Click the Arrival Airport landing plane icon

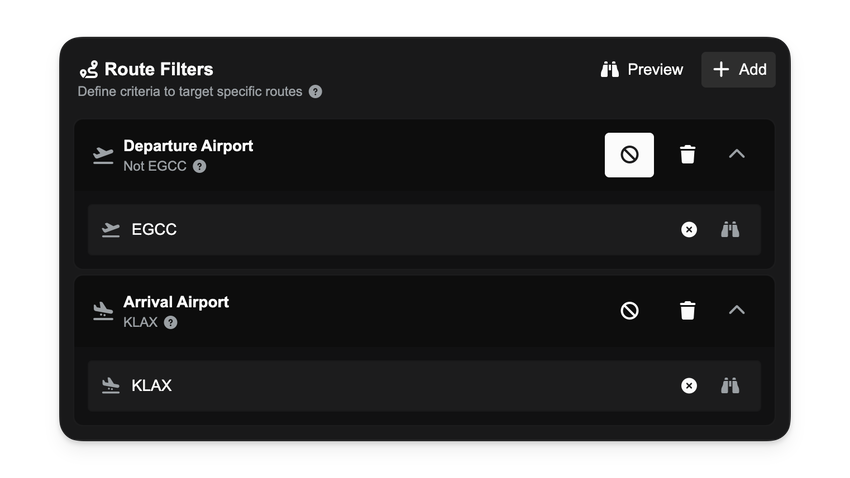pos(102,311)
